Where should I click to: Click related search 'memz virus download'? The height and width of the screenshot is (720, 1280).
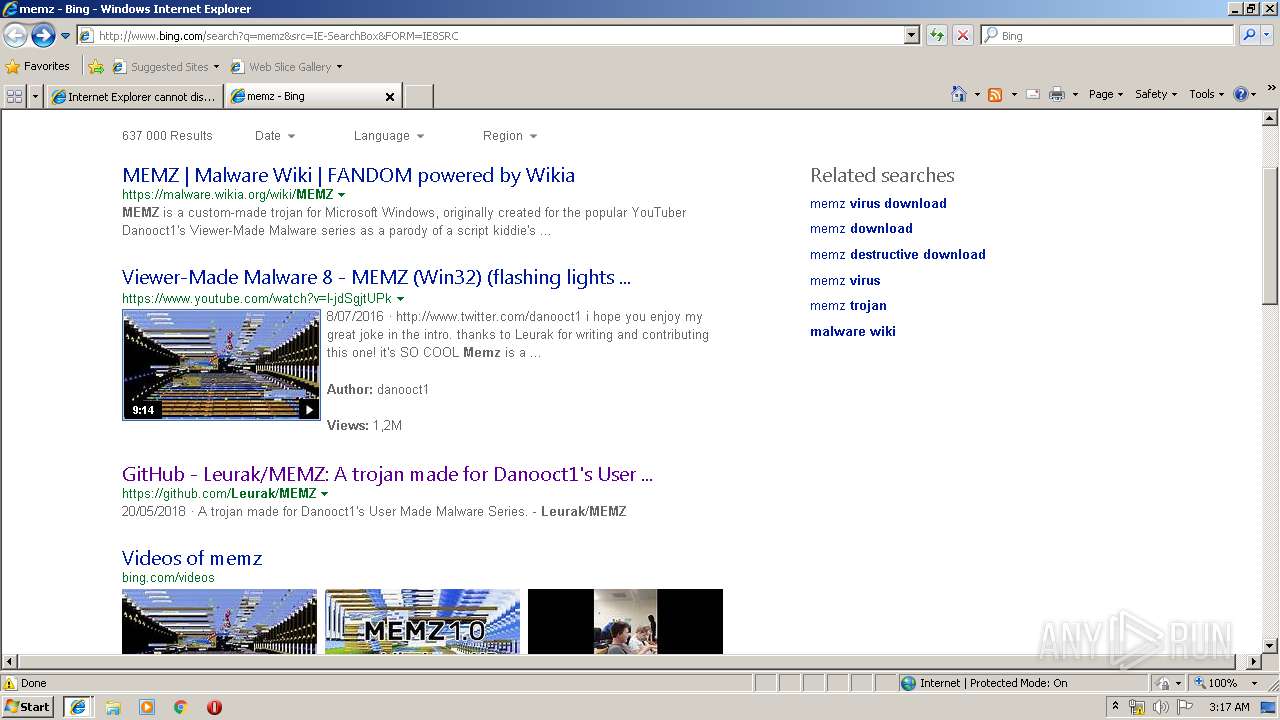[x=878, y=203]
